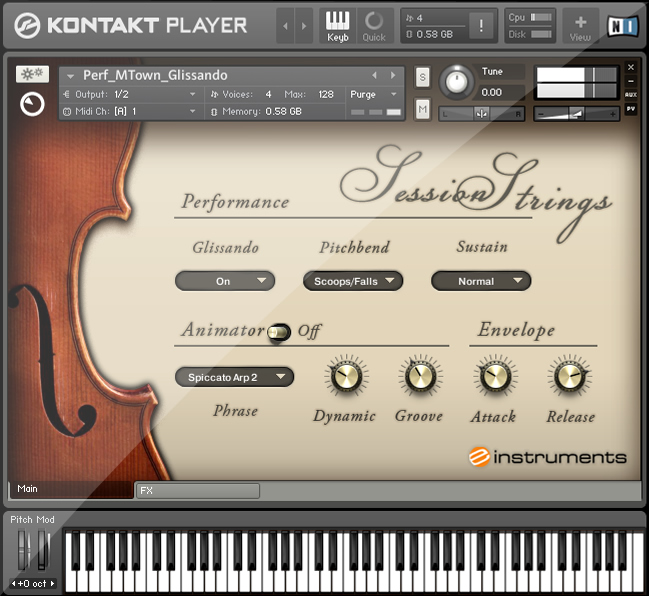Open the Quick load button
The image size is (649, 596).
[x=374, y=26]
